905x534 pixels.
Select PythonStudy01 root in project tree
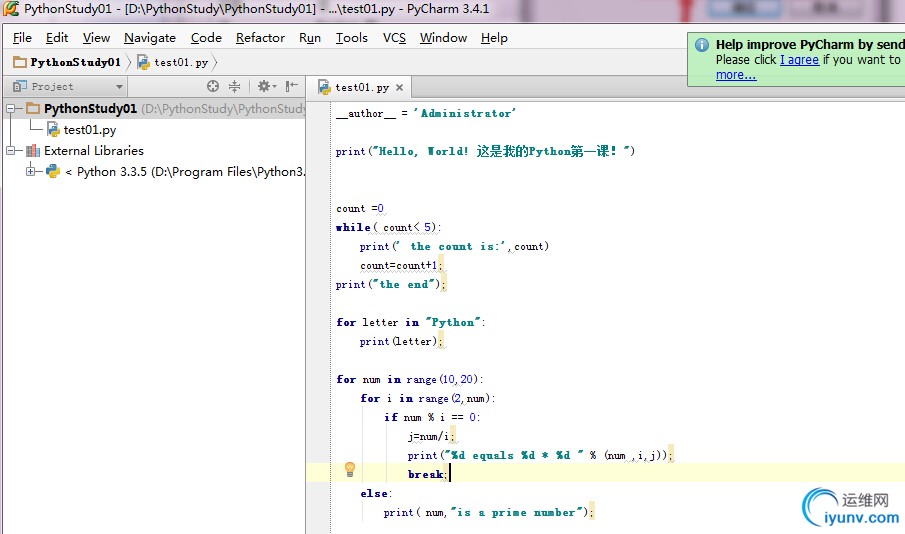click(x=91, y=109)
